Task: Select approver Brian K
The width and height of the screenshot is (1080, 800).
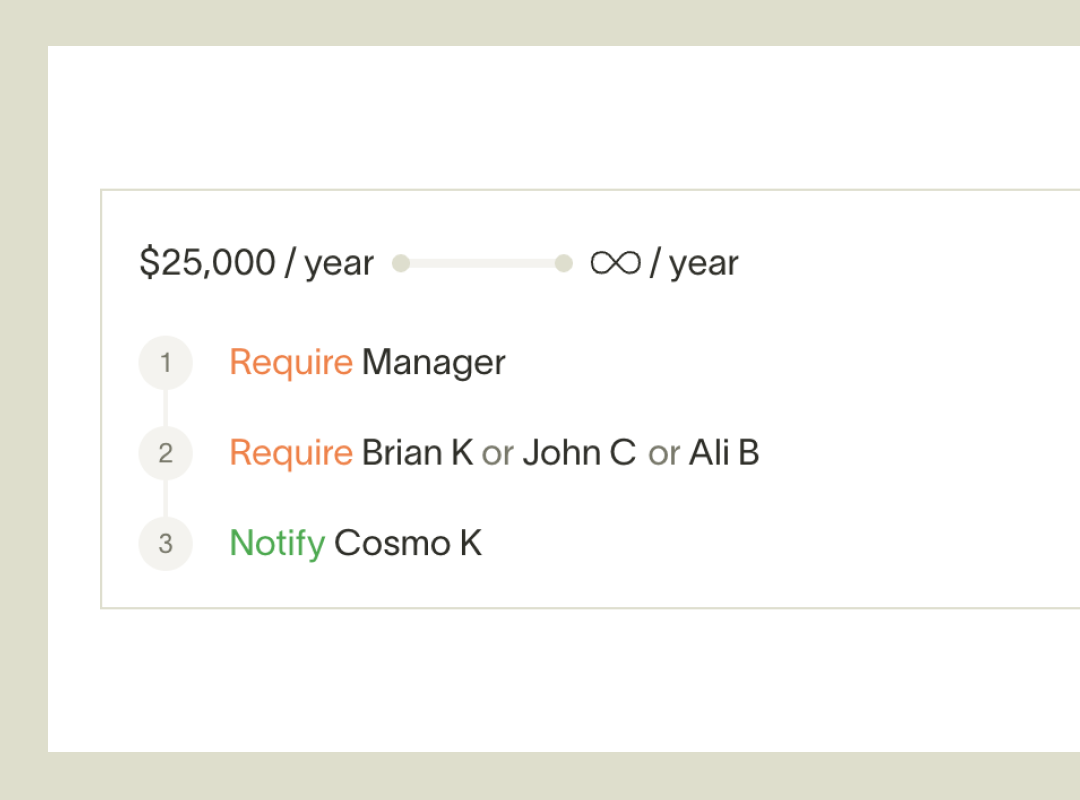Action: 417,453
